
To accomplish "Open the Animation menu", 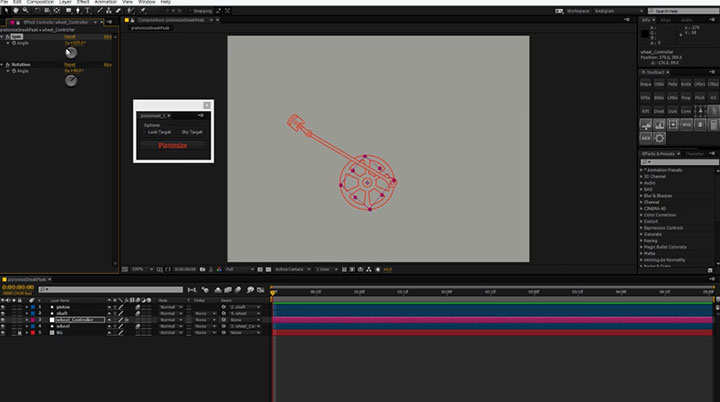I will click(x=106, y=2).
